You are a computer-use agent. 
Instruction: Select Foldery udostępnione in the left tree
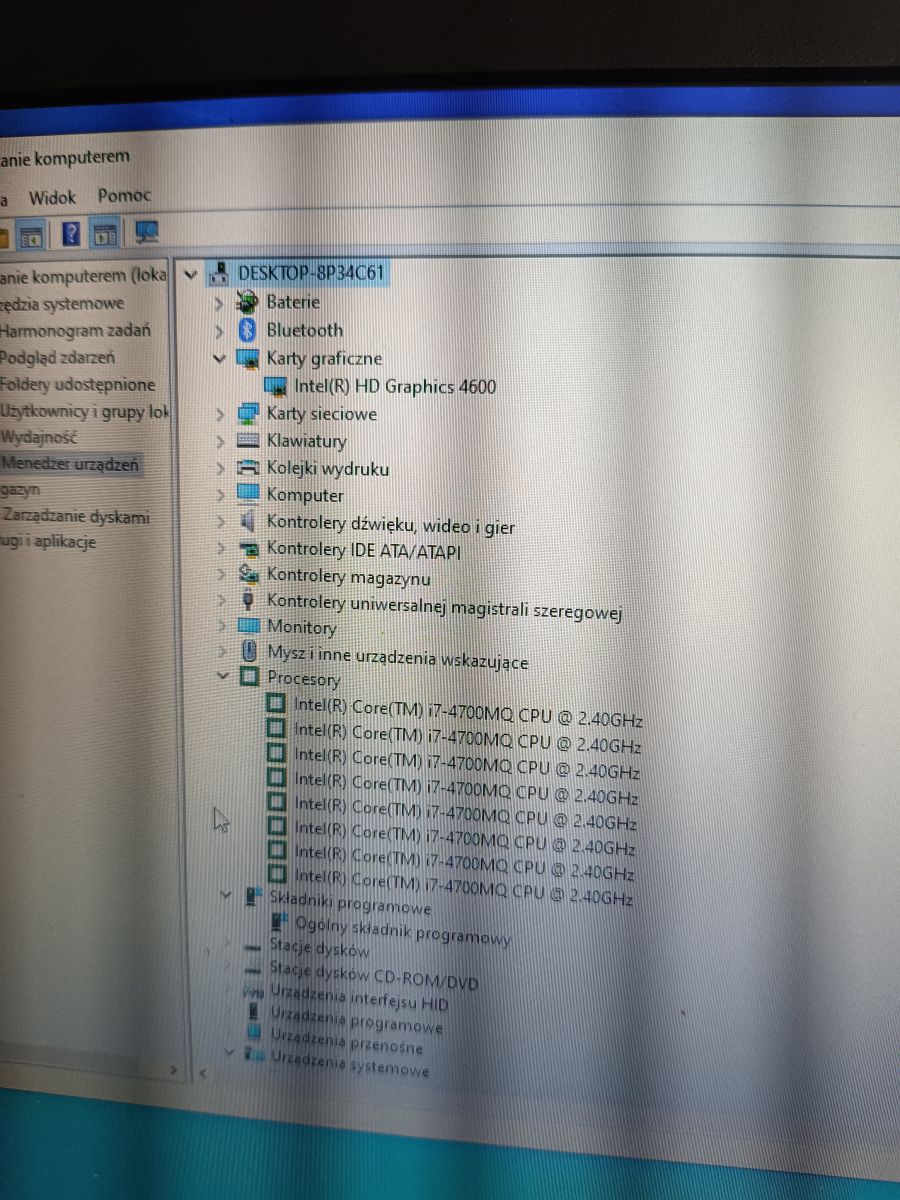[x=78, y=384]
